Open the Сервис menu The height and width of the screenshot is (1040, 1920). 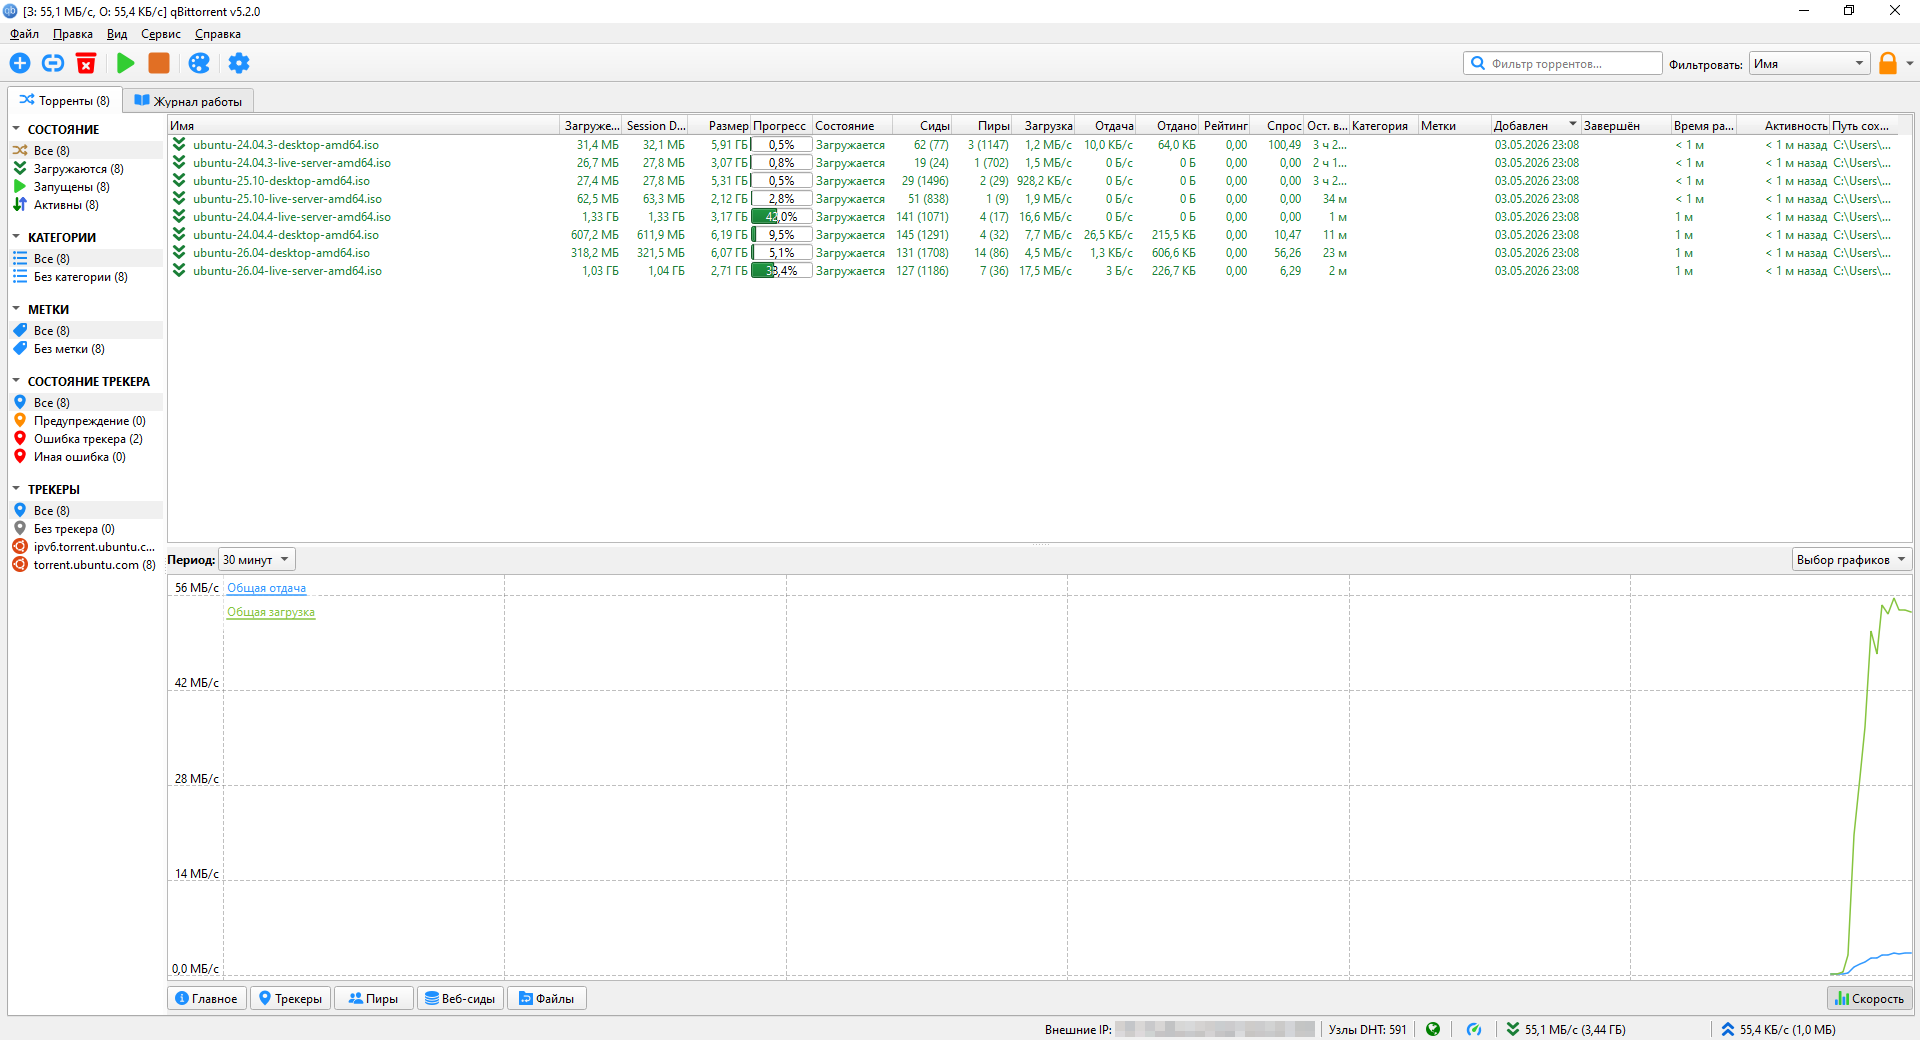[161, 34]
